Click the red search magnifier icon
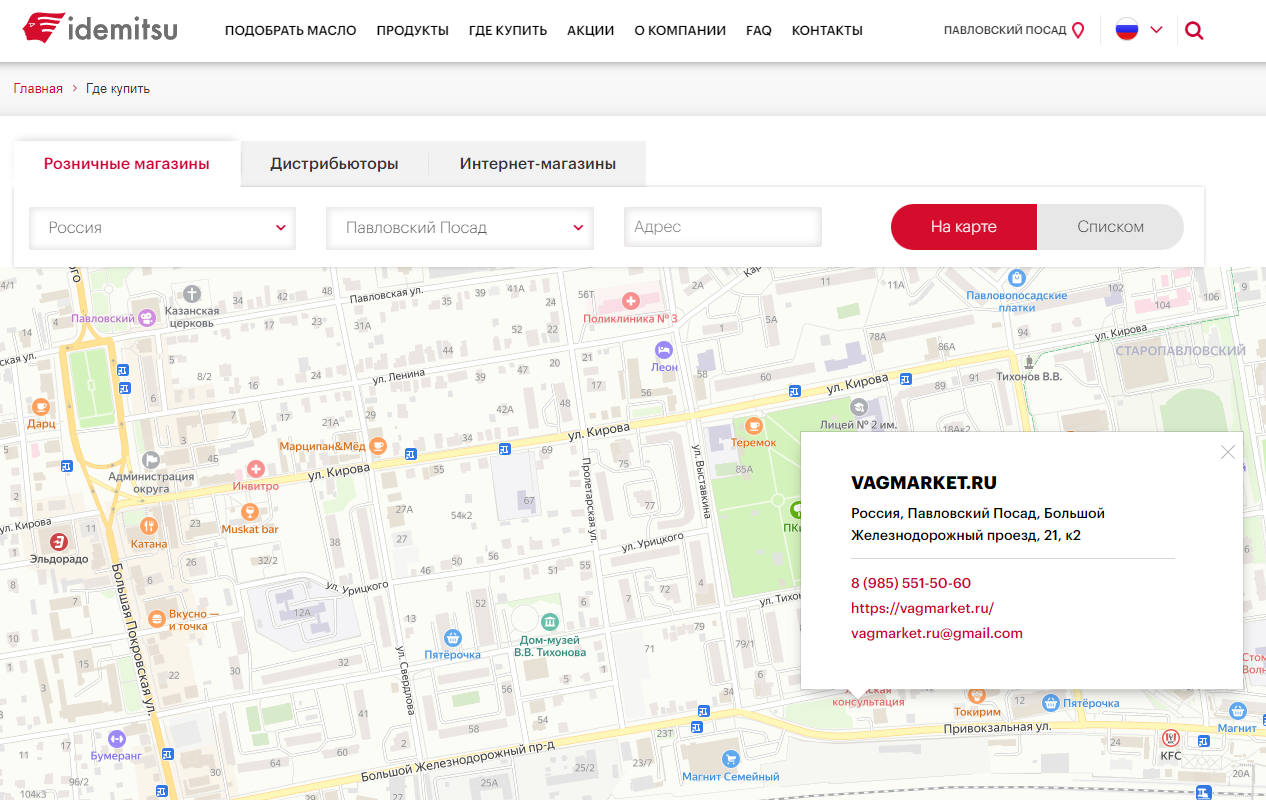Viewport: 1266px width, 800px height. (1194, 30)
